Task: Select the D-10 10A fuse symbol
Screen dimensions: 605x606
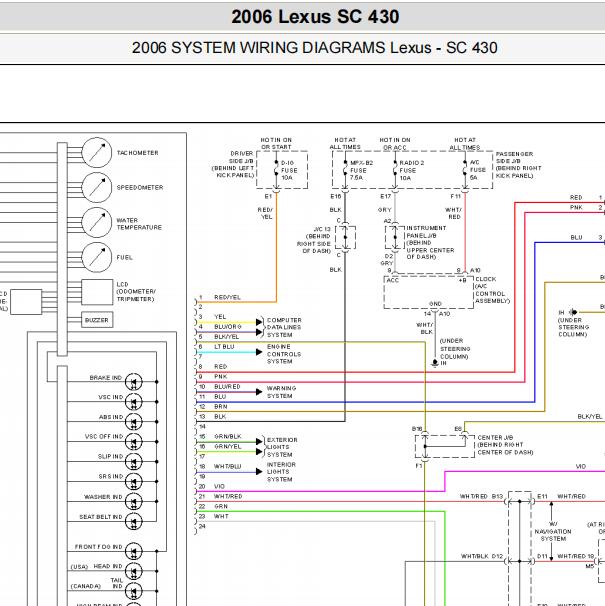Action: click(276, 170)
